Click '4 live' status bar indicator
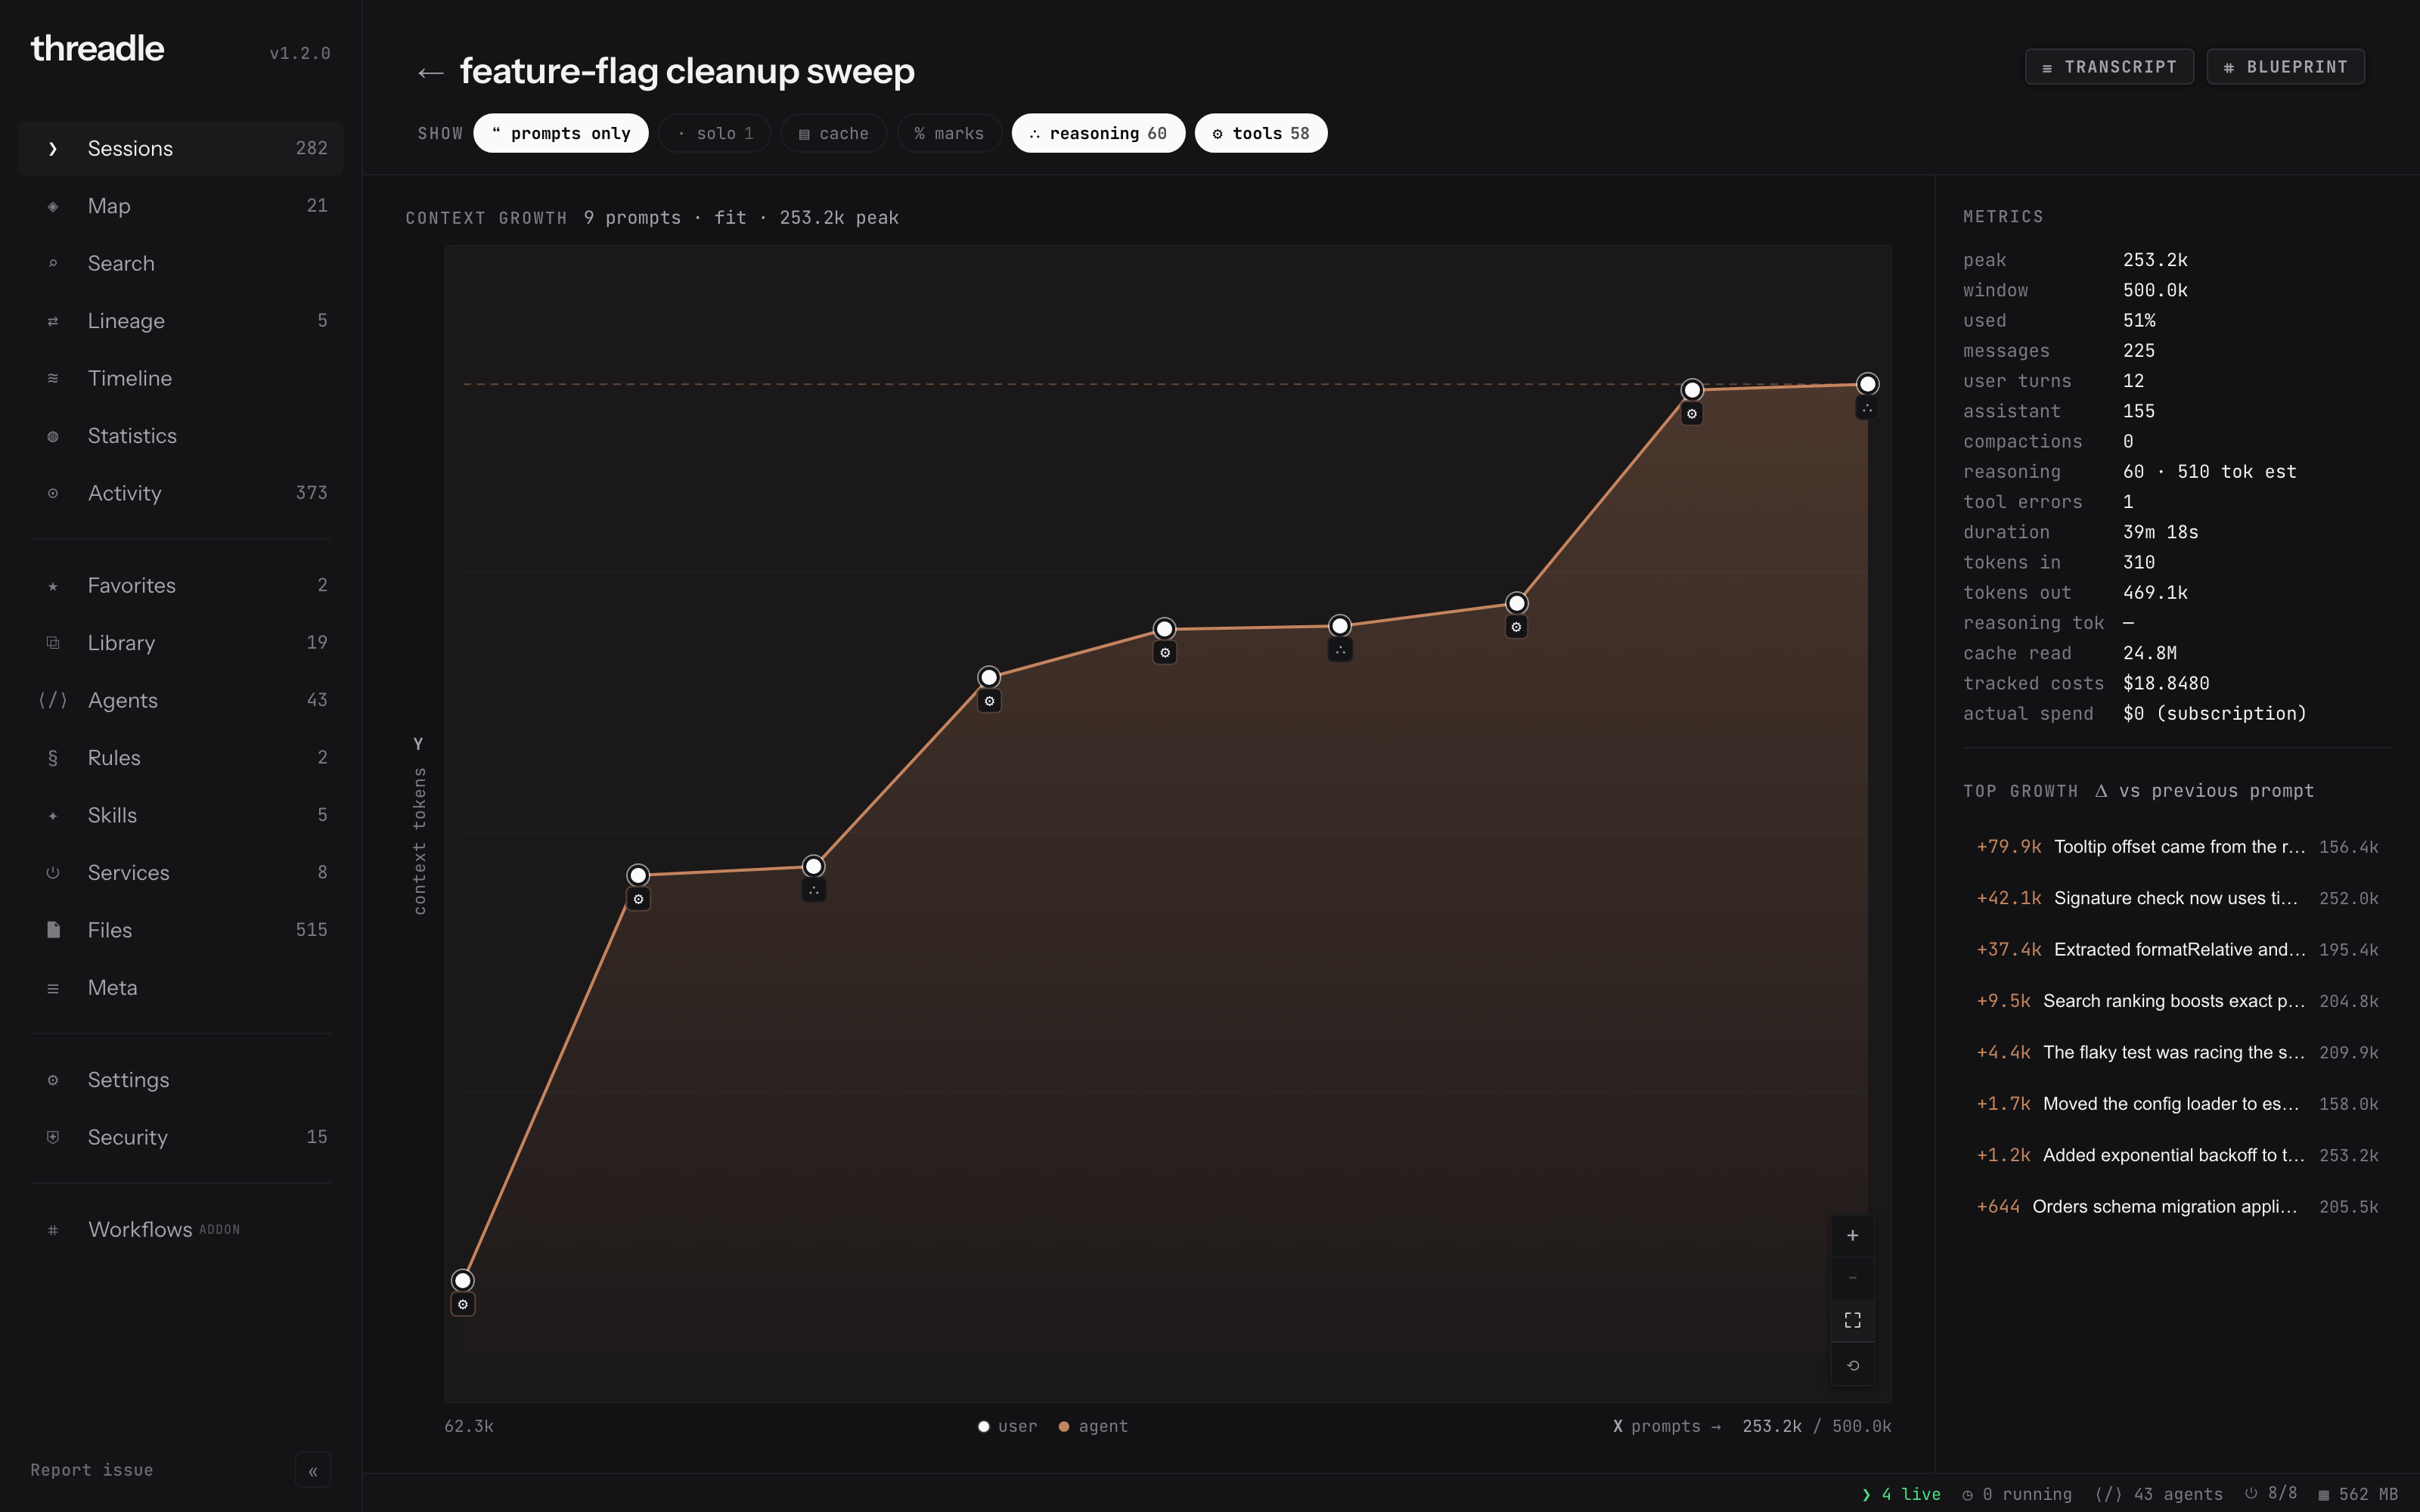The width and height of the screenshot is (2420, 1512). pos(1901,1494)
